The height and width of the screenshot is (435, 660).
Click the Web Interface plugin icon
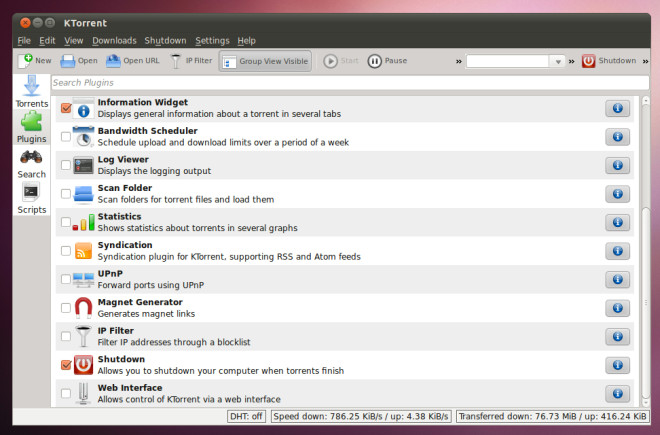coord(83,393)
